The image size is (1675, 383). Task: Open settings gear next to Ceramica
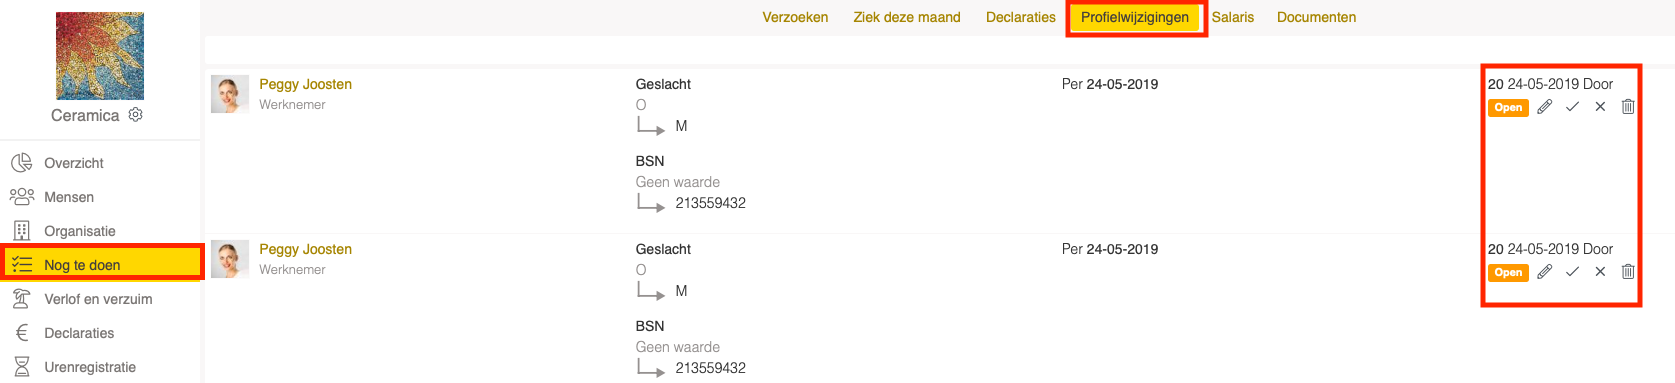click(x=136, y=115)
